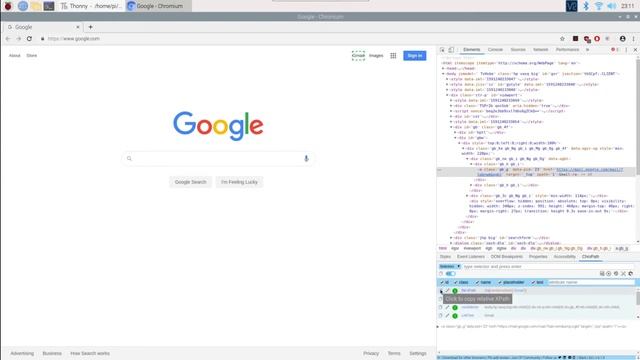The image size is (640, 360).
Task: Switch to the Network tab in DevTools
Action: [x=540, y=50]
